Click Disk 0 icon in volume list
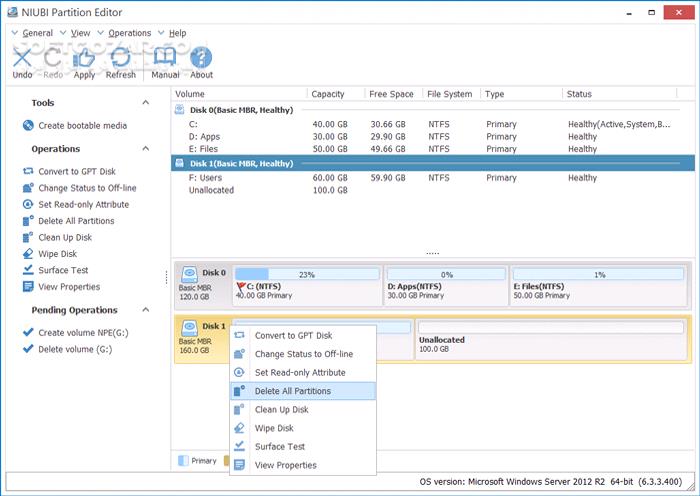This screenshot has height=496, width=700. (x=179, y=109)
